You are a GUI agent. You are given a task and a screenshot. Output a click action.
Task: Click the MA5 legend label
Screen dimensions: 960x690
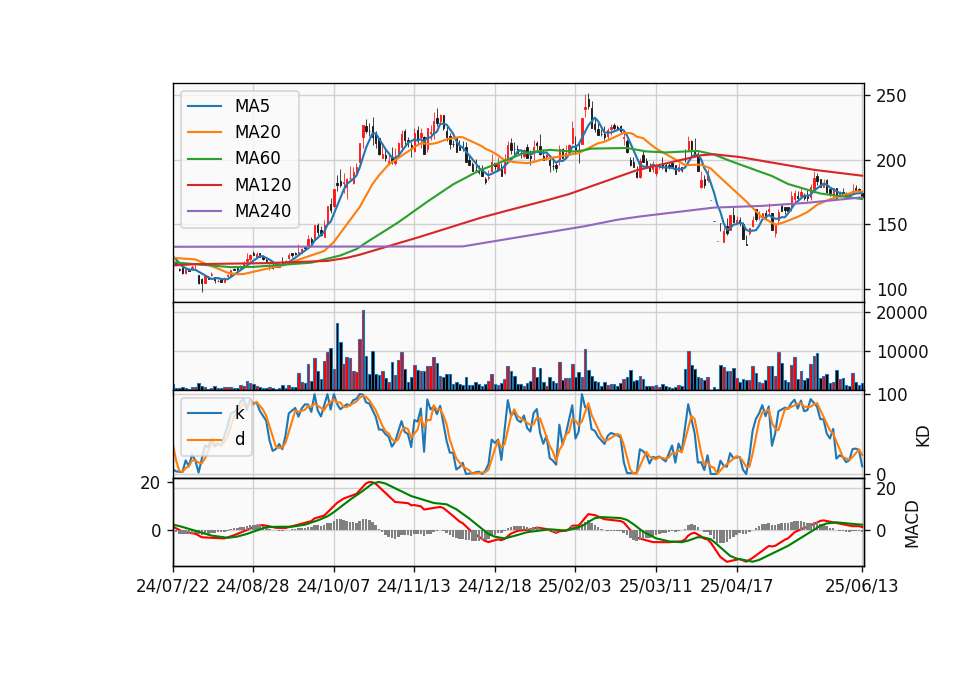pos(252,106)
